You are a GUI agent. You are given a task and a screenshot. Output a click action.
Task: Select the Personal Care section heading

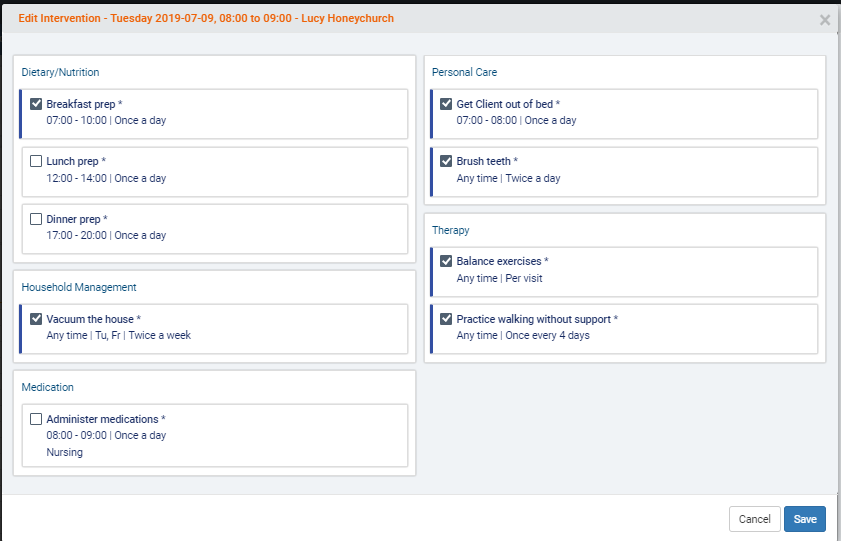click(464, 72)
